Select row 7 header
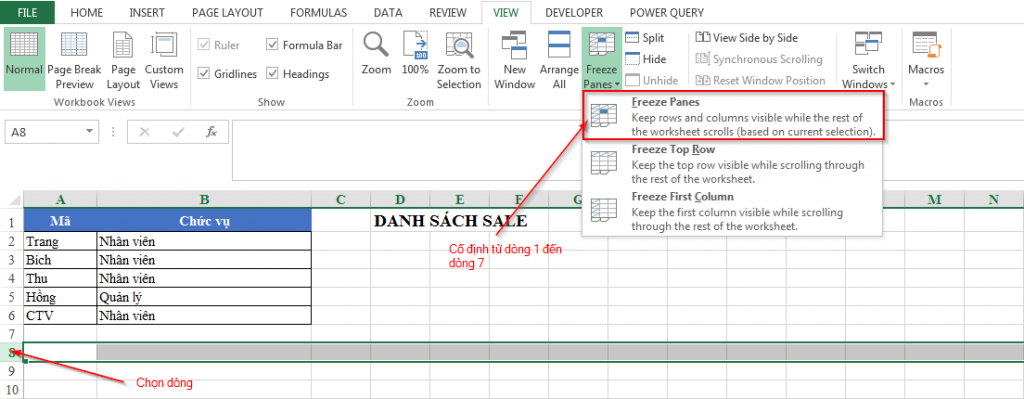This screenshot has height=399, width=1024. 11,334
